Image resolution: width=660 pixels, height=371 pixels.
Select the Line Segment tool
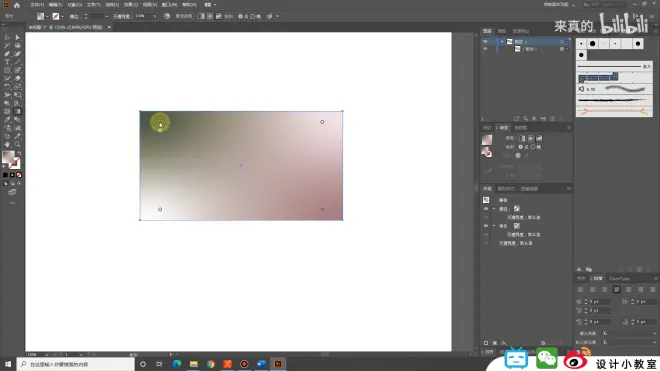[x=18, y=62]
